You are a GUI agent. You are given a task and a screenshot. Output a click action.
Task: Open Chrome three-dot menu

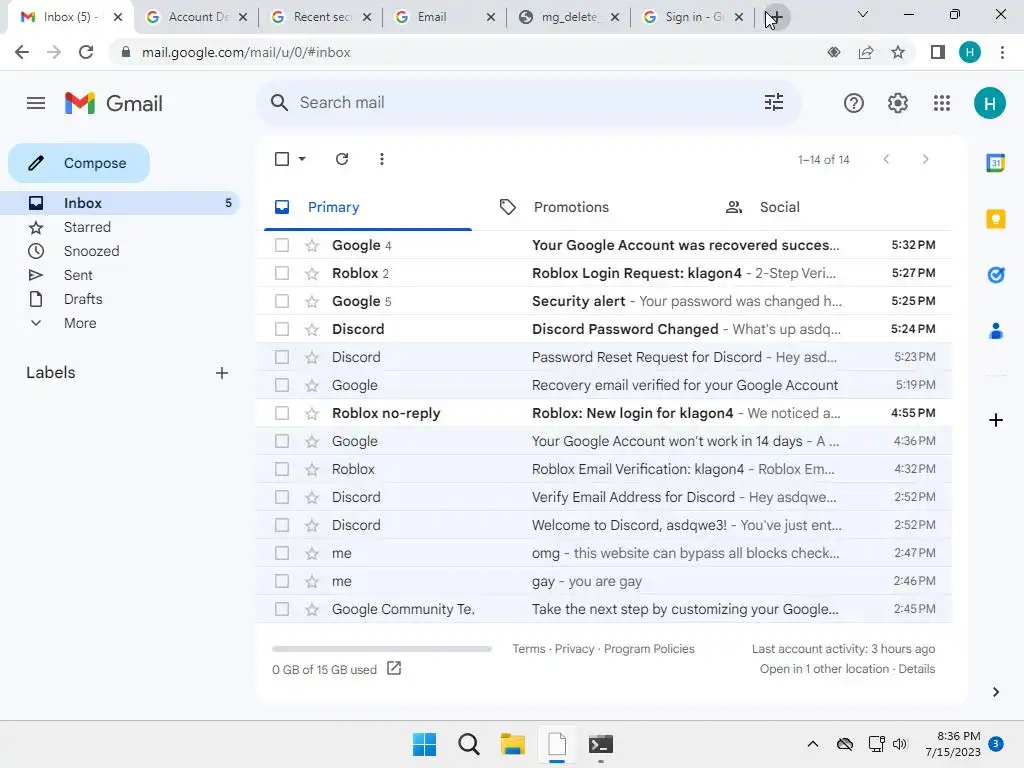point(1002,52)
